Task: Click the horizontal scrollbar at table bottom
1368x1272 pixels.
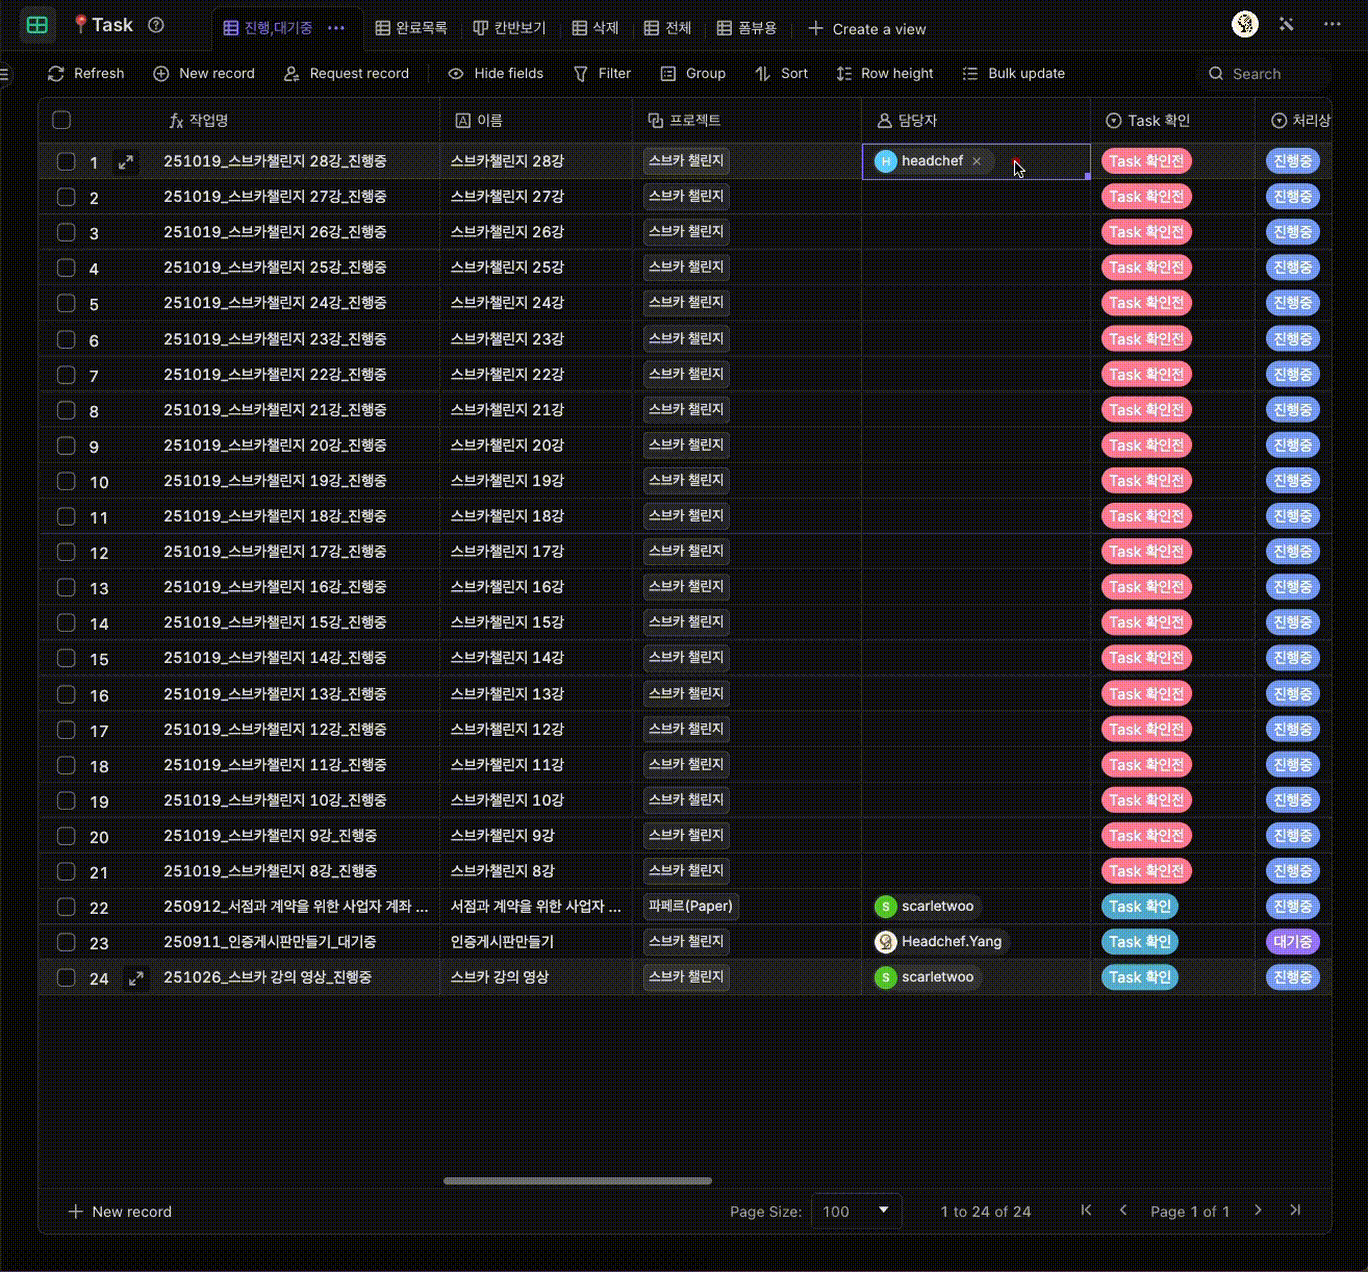Action: 578,1181
